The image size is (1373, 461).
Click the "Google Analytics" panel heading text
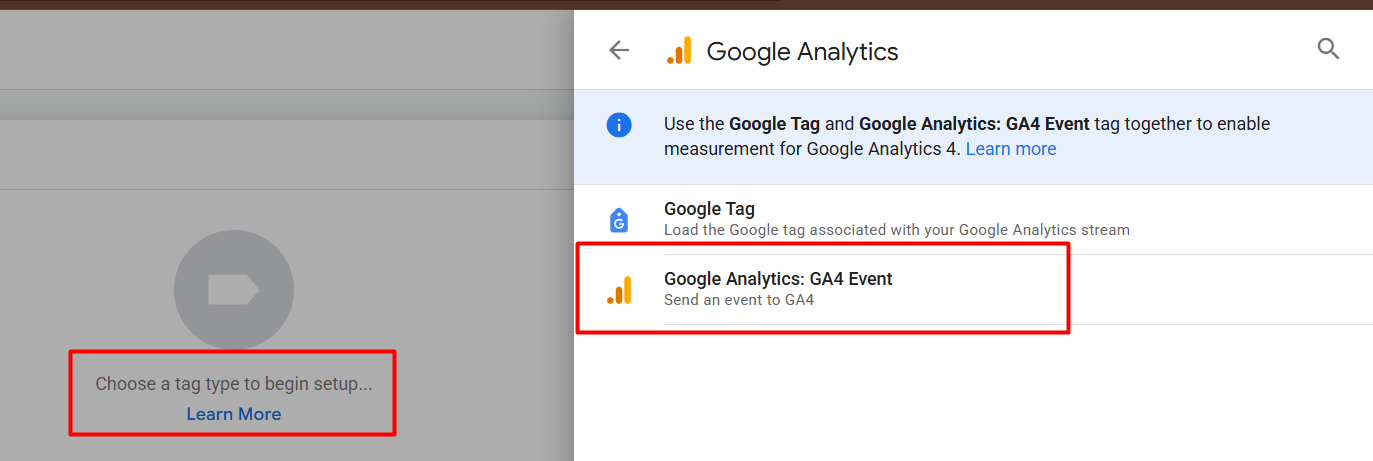(x=802, y=51)
